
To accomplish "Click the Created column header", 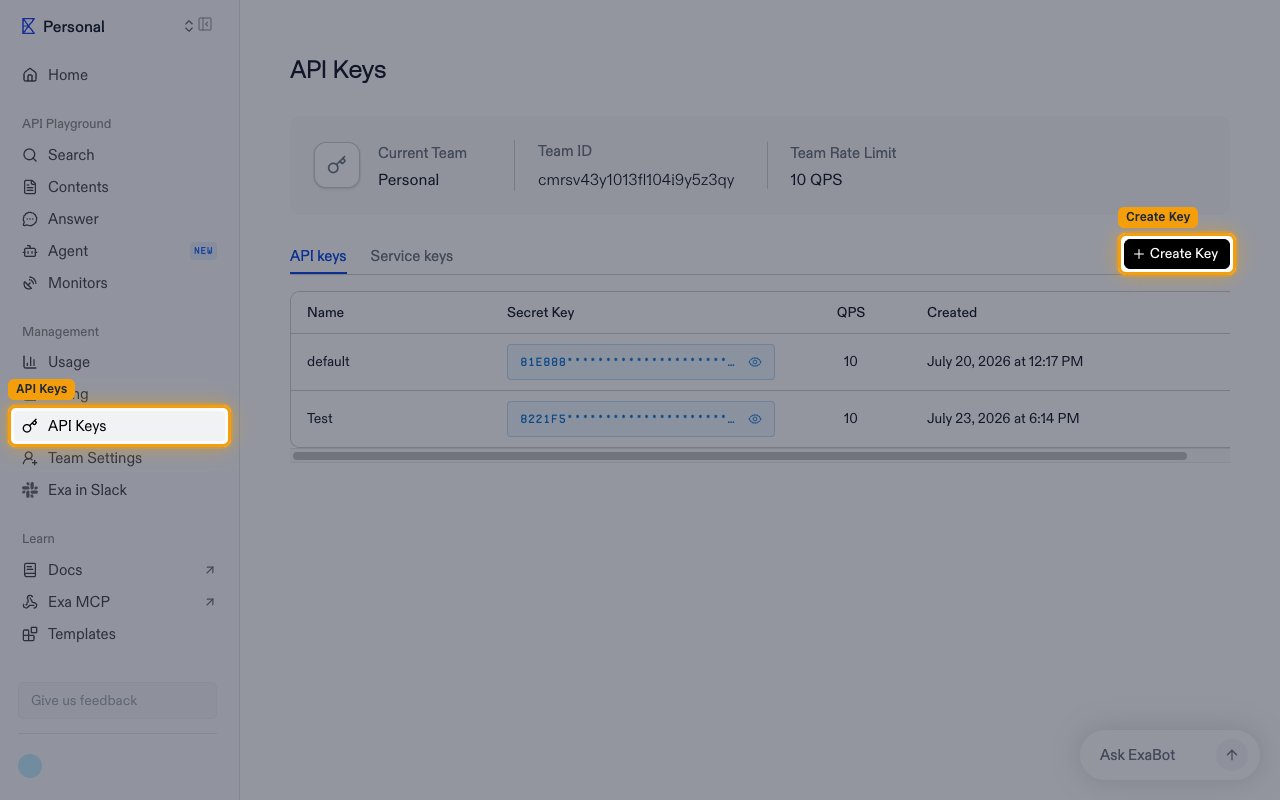I will [x=952, y=312].
